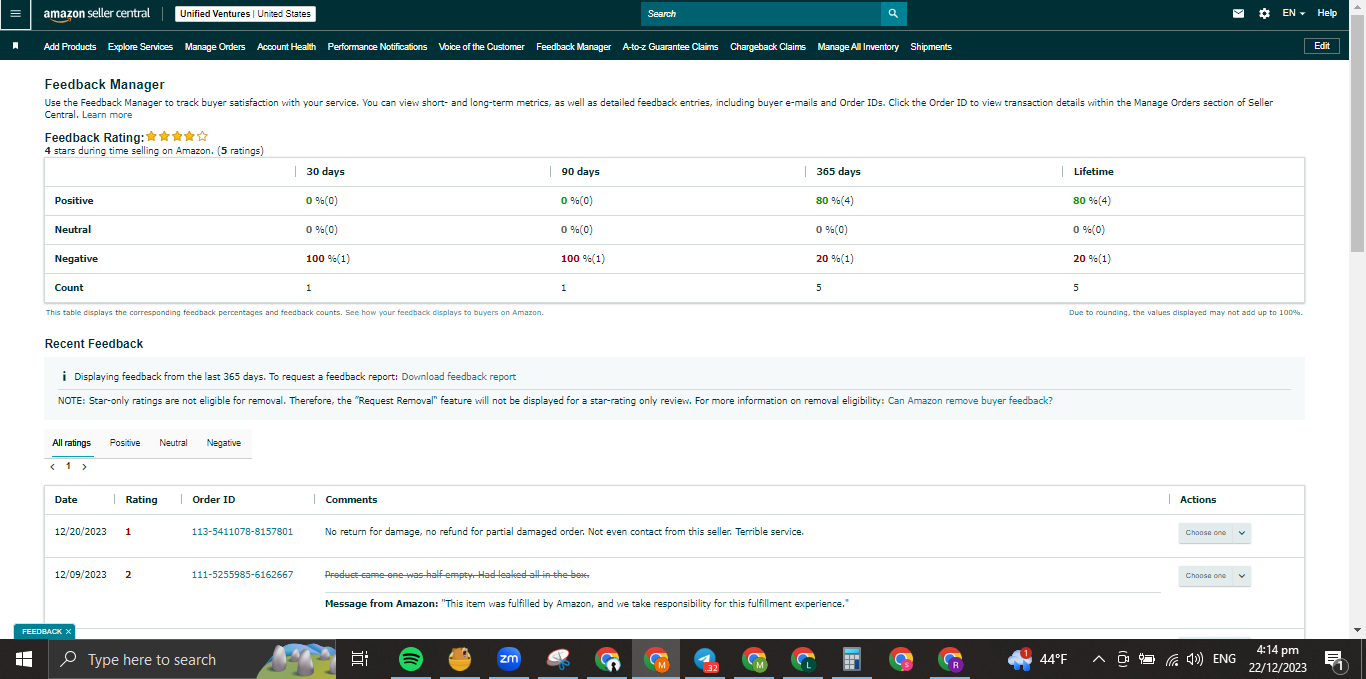1366x679 pixels.
Task: Open Manage Orders menu item
Action: coord(215,47)
